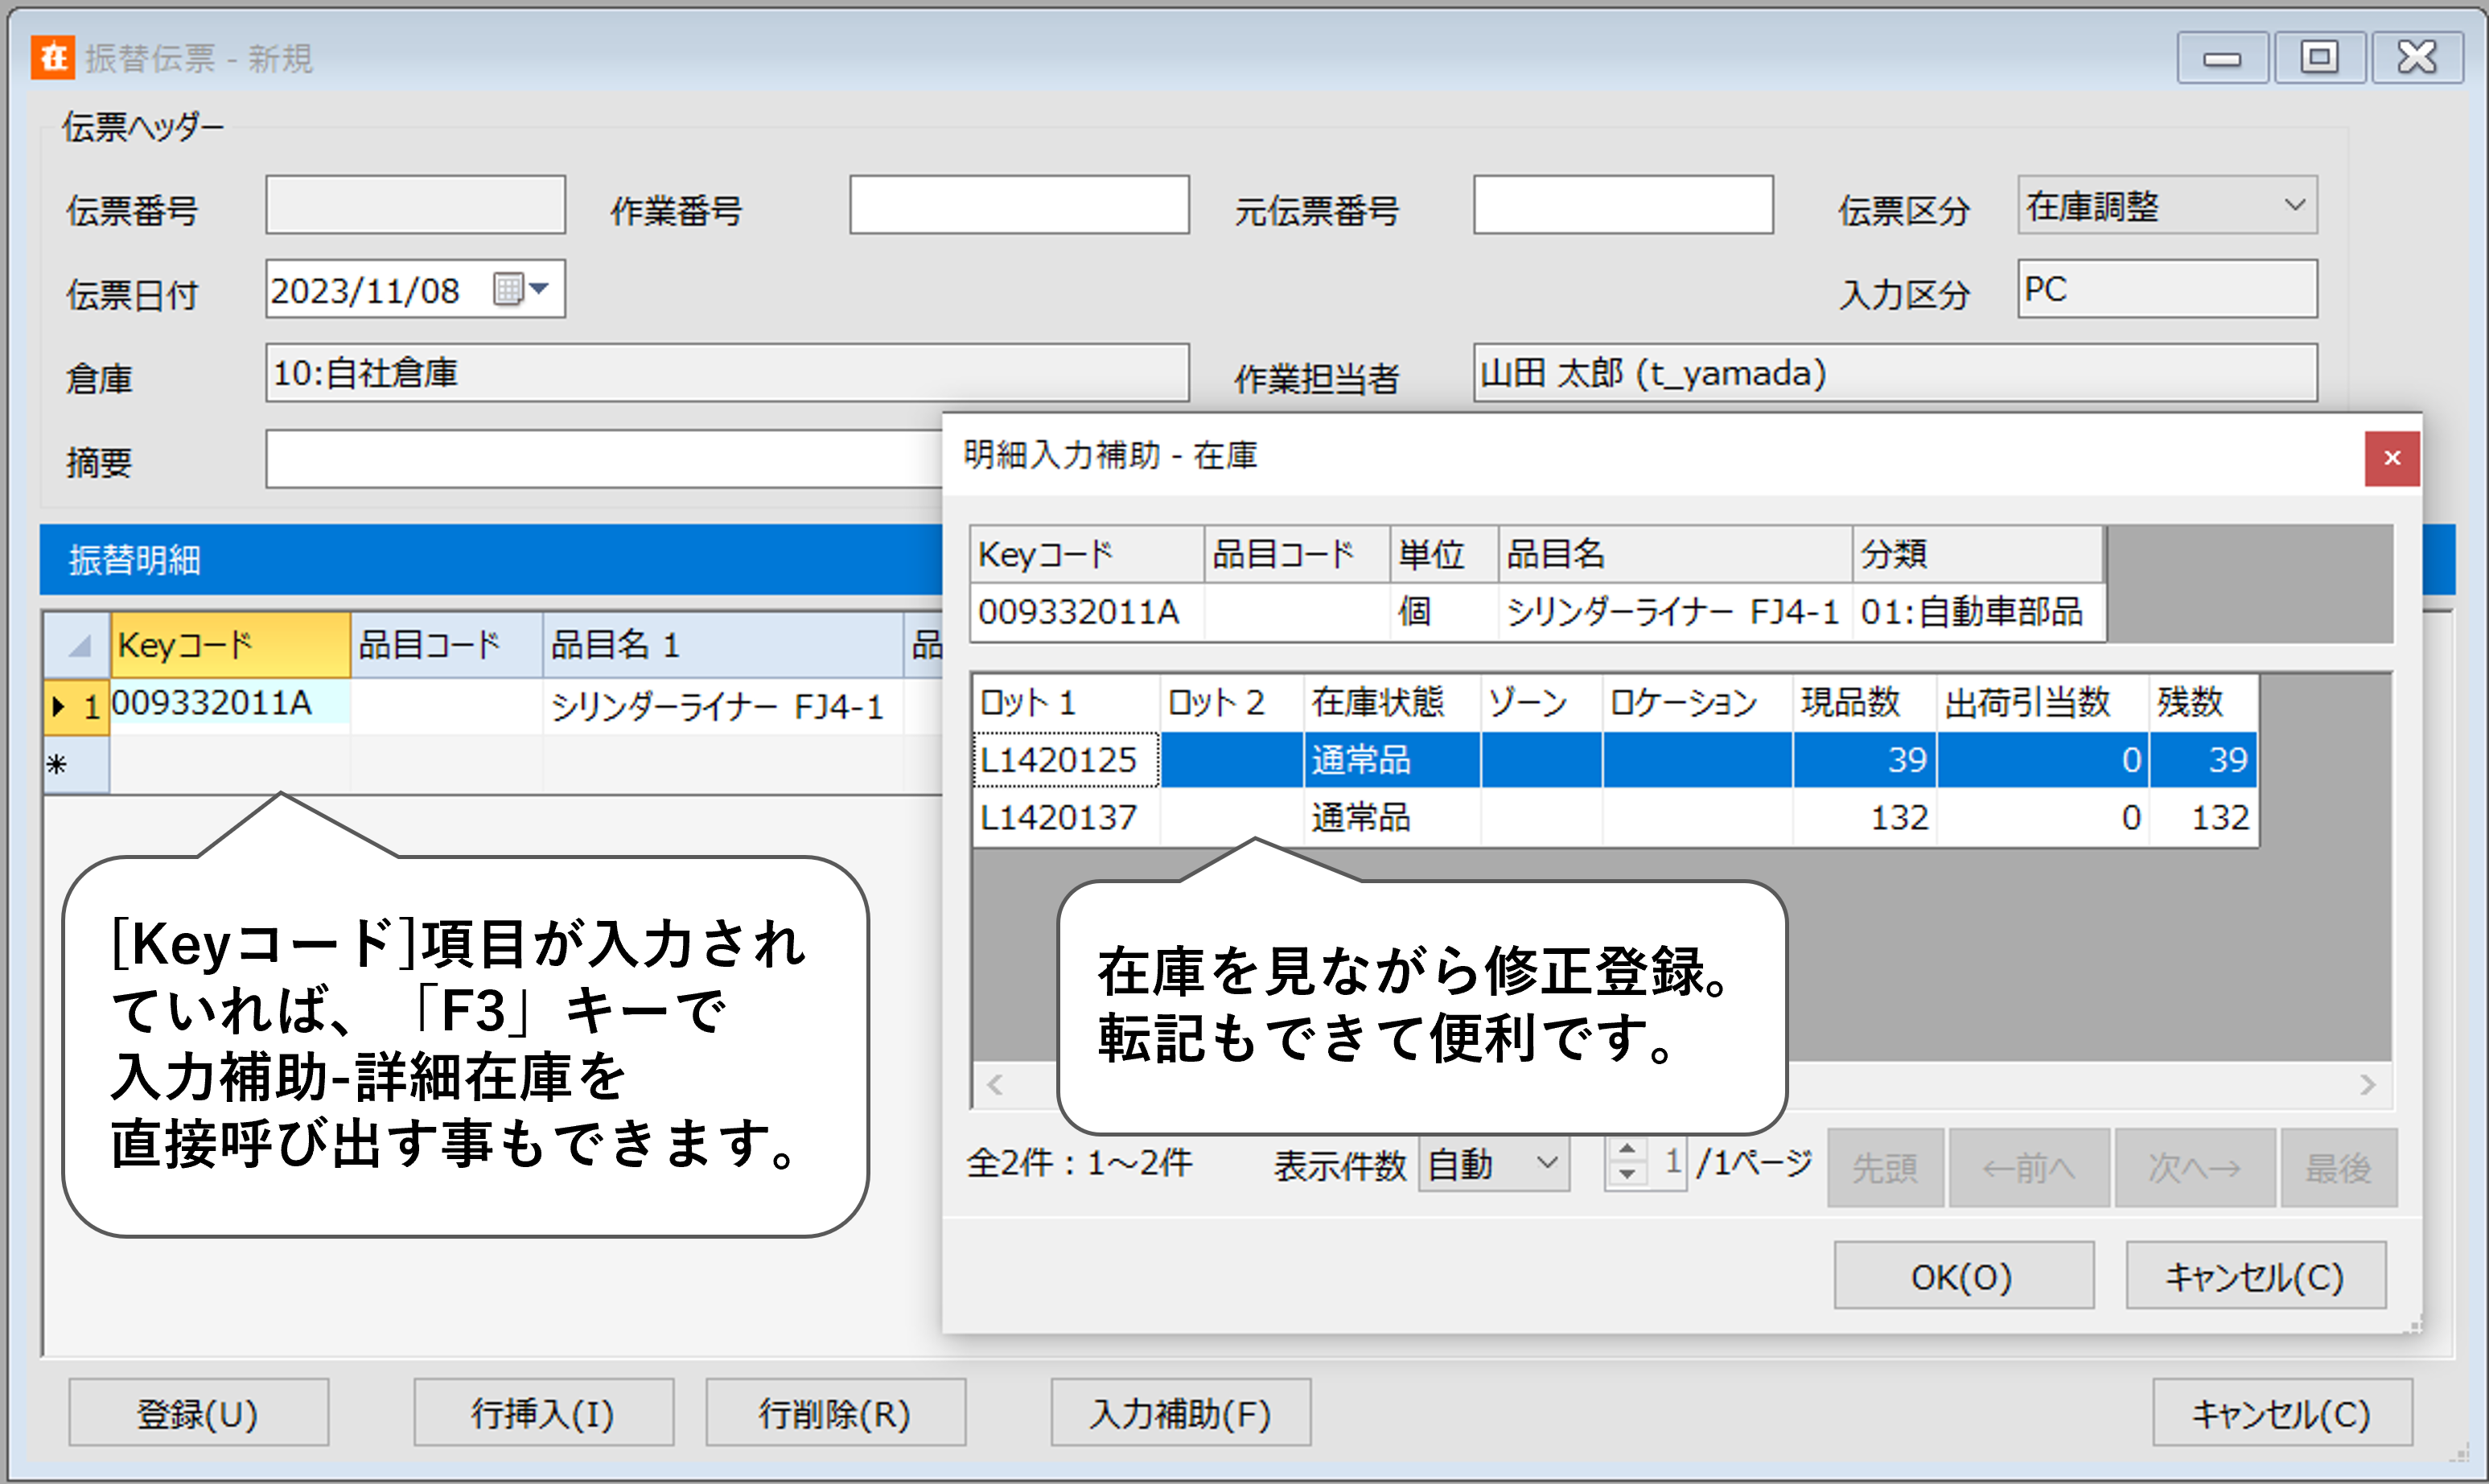2489x1484 pixels.
Task: Click the grid select-all corner triangle
Action: click(78, 646)
